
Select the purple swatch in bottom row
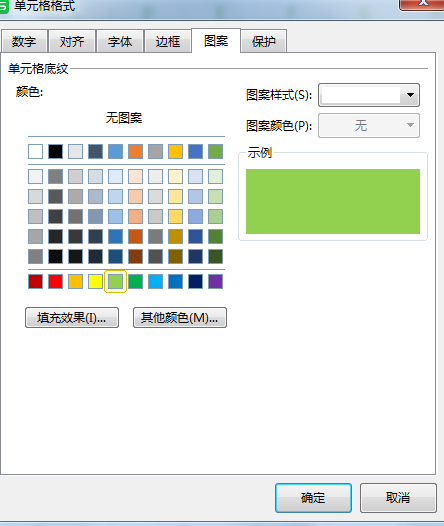(215, 281)
